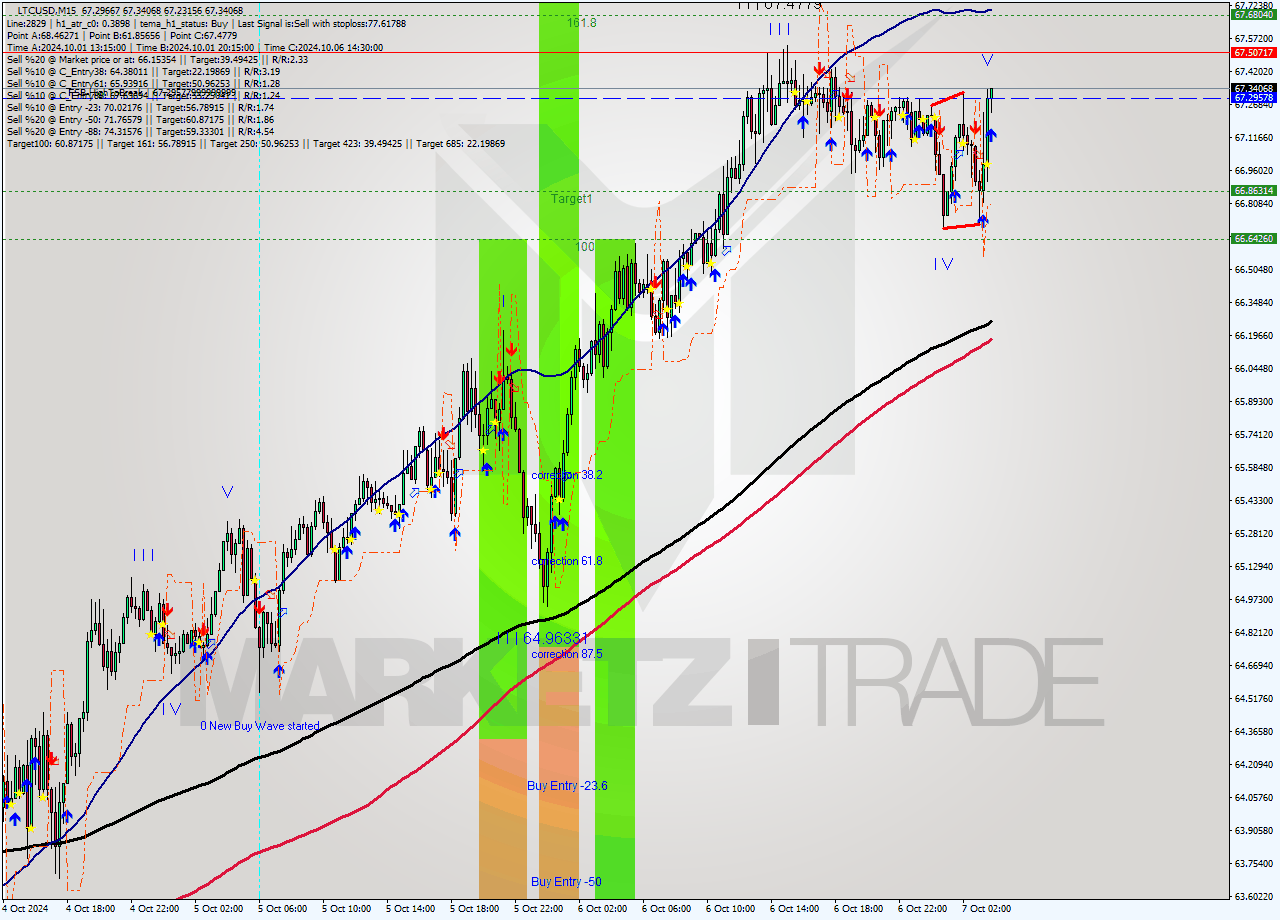Click the 66.19660 price axis value

pos(1253,335)
